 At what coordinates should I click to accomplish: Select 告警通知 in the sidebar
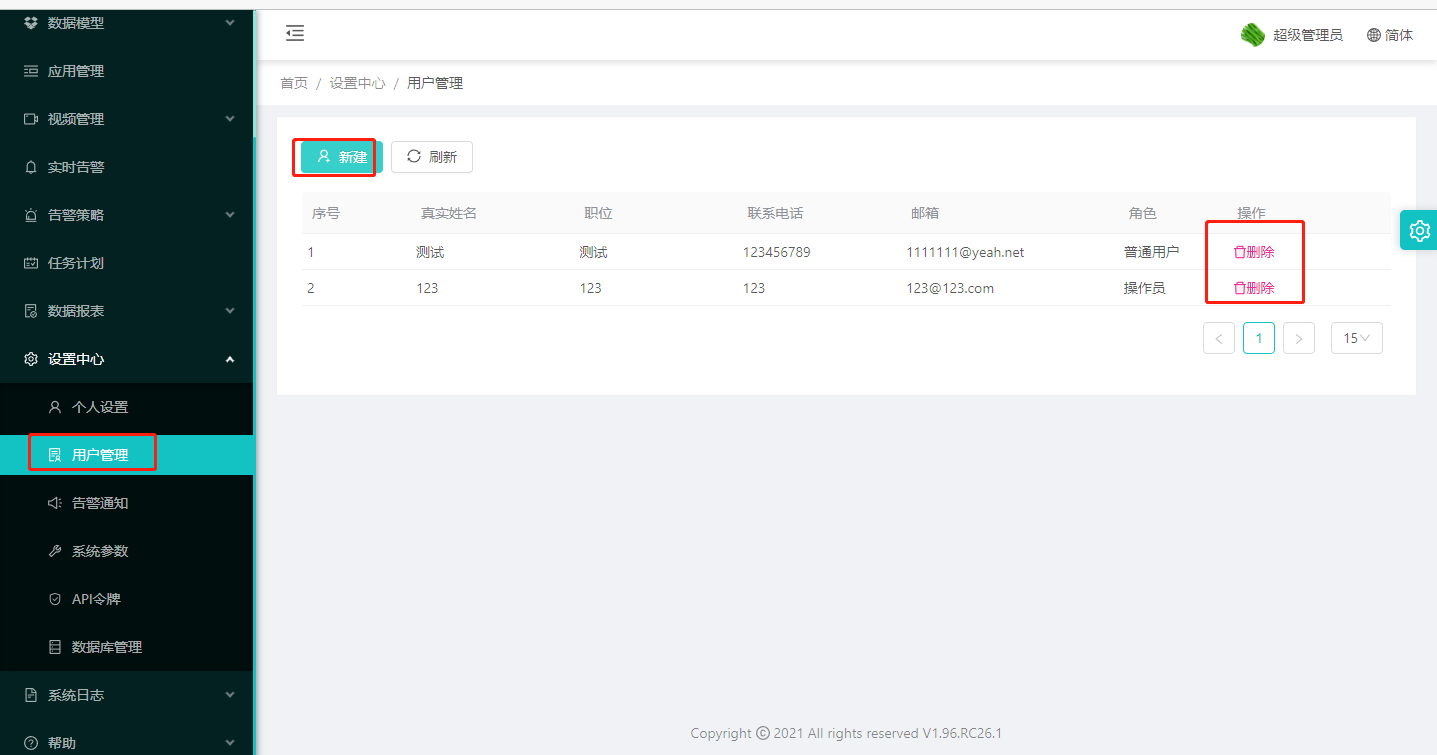(x=99, y=503)
